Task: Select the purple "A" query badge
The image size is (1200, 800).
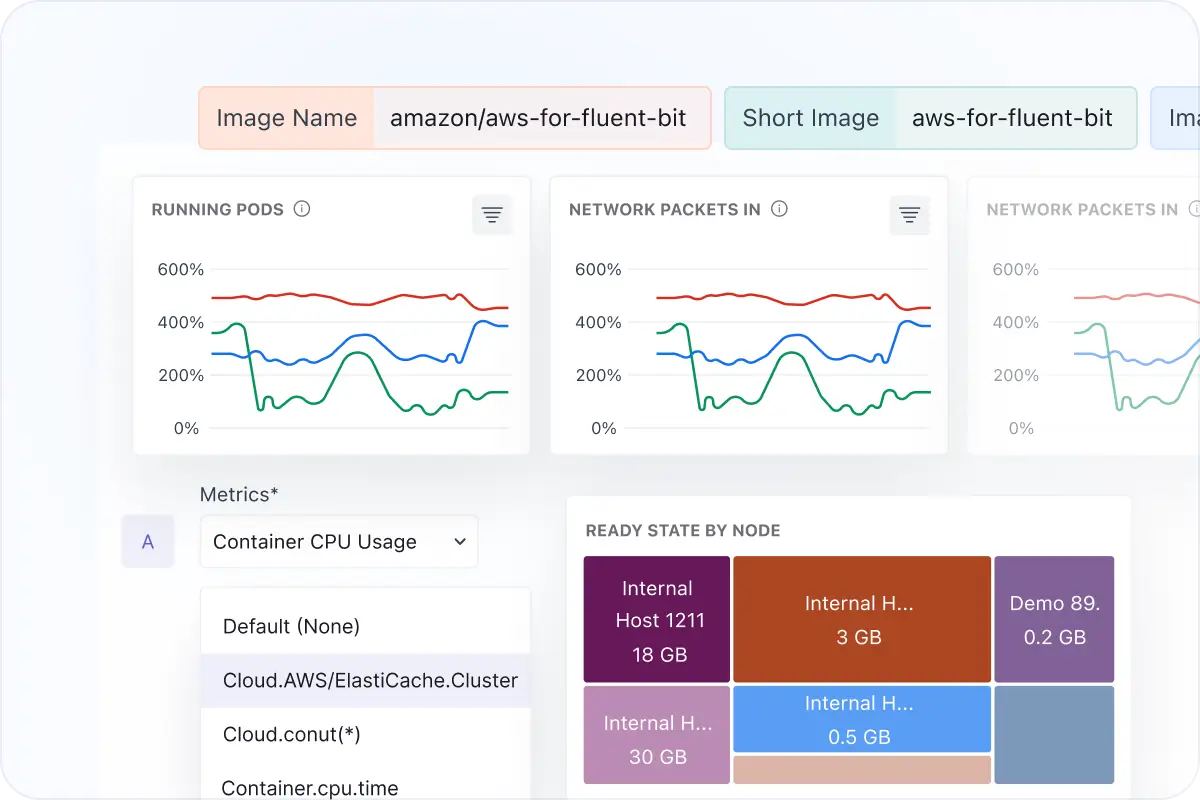Action: pos(147,541)
